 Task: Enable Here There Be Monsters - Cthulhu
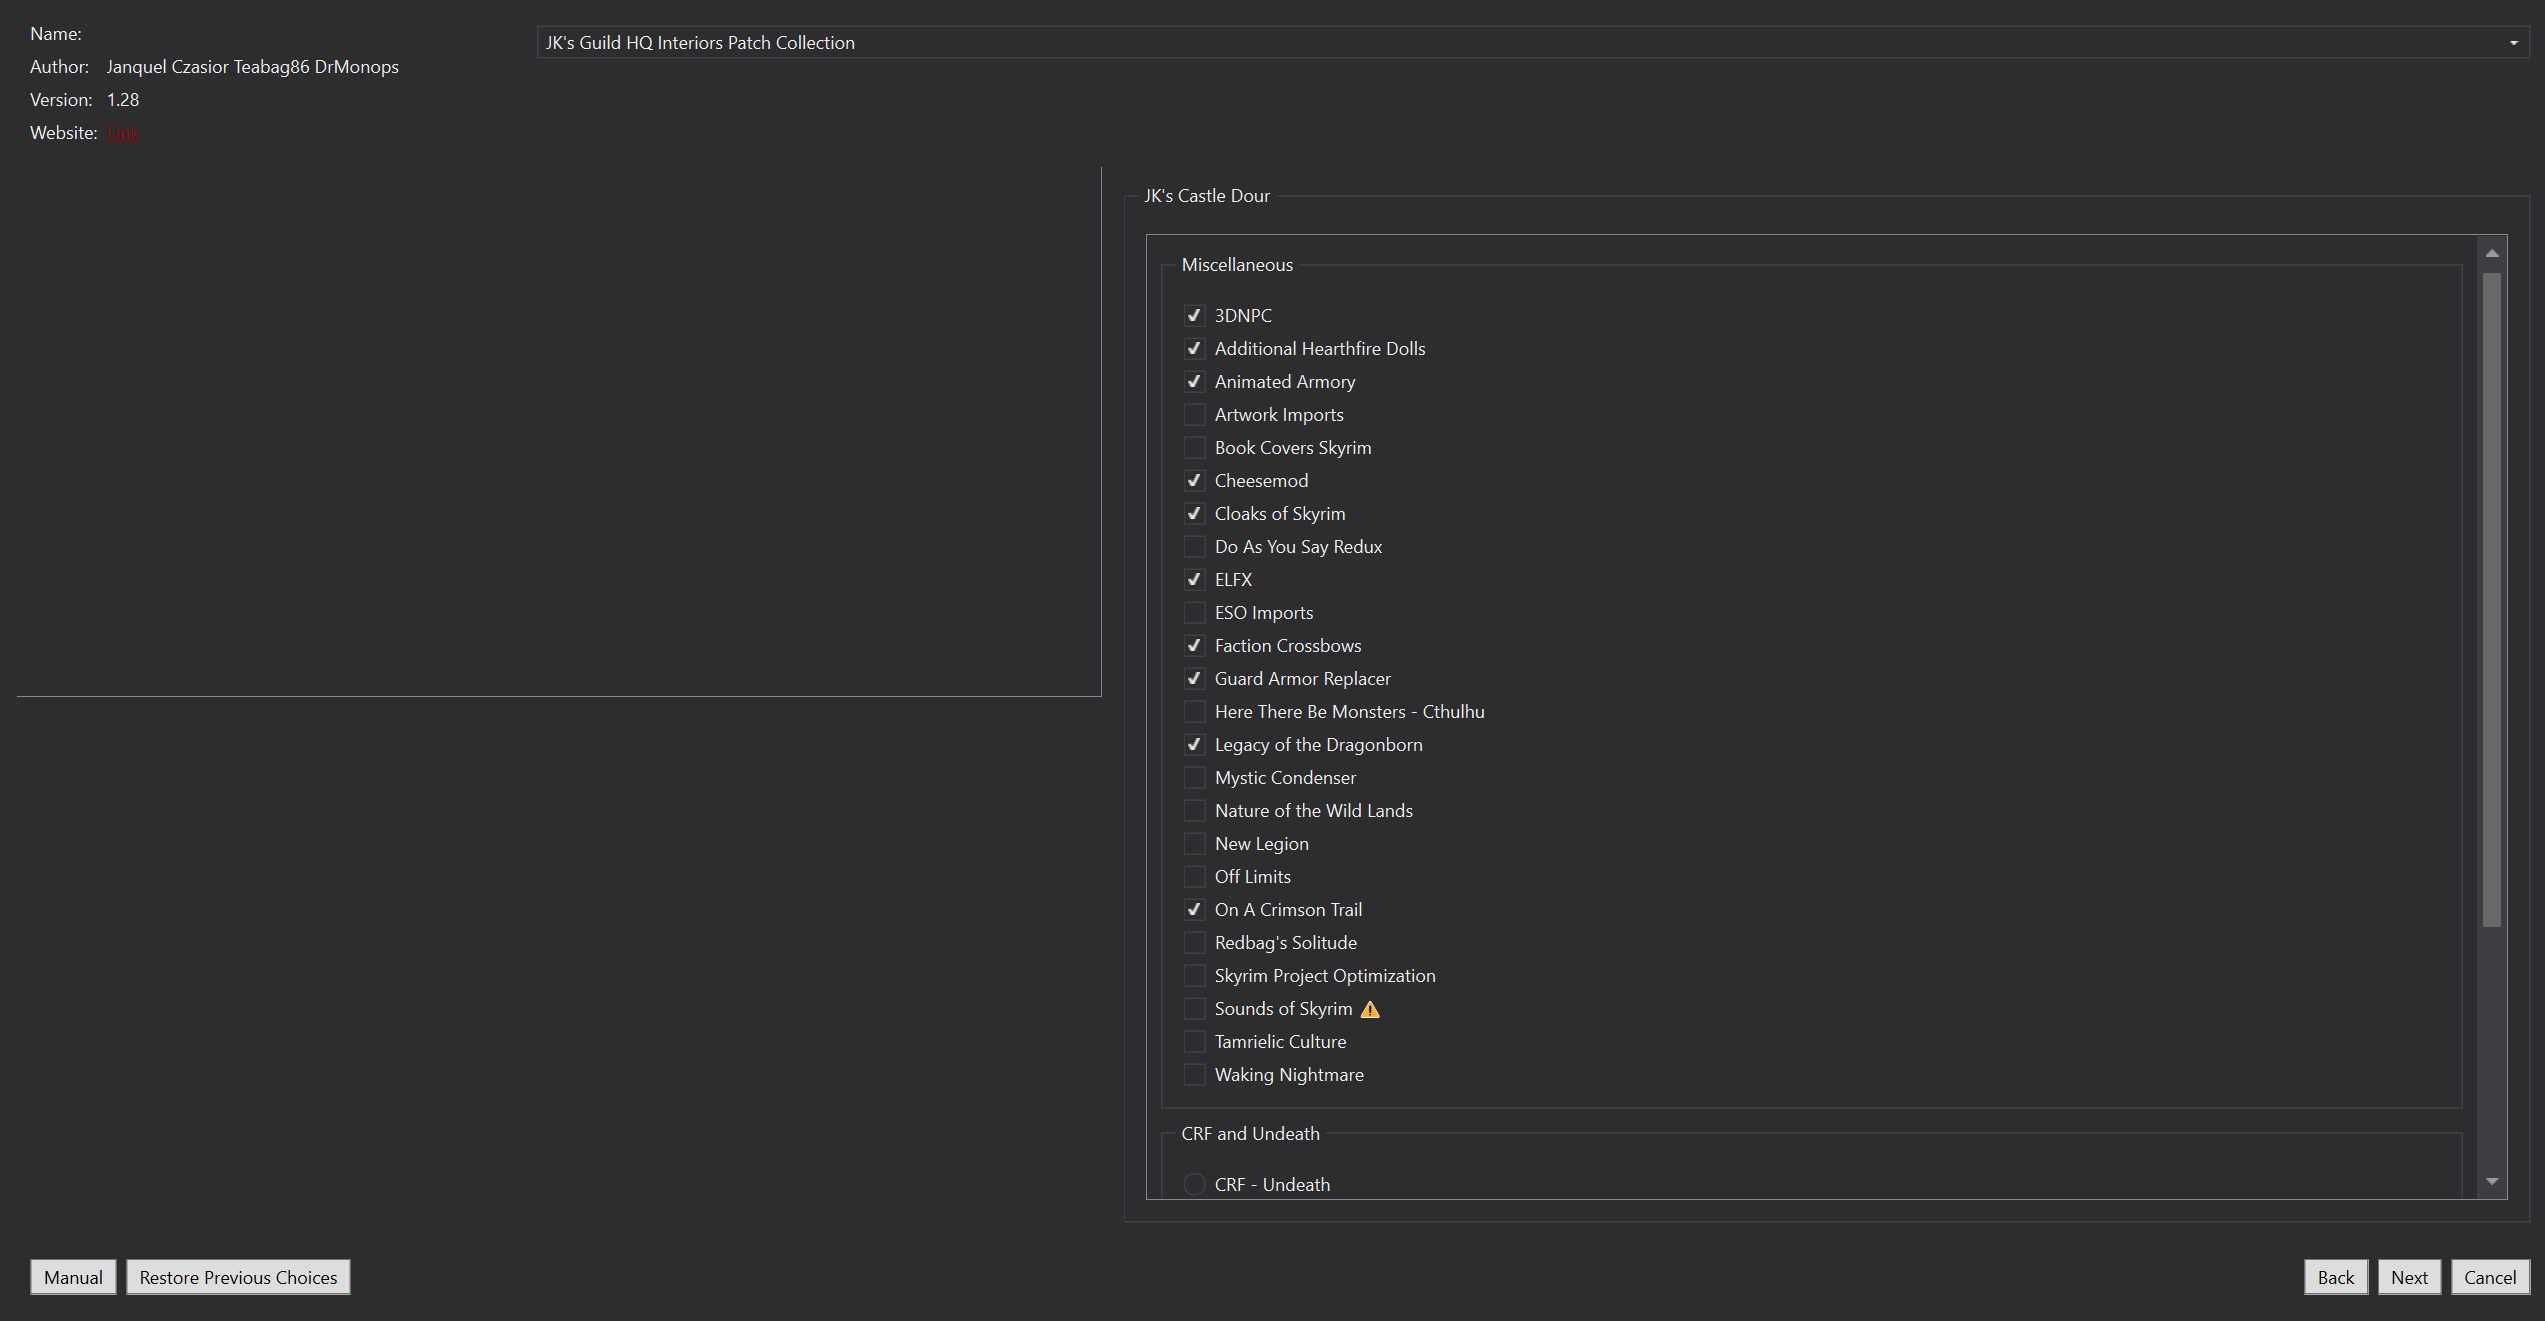click(x=1194, y=711)
